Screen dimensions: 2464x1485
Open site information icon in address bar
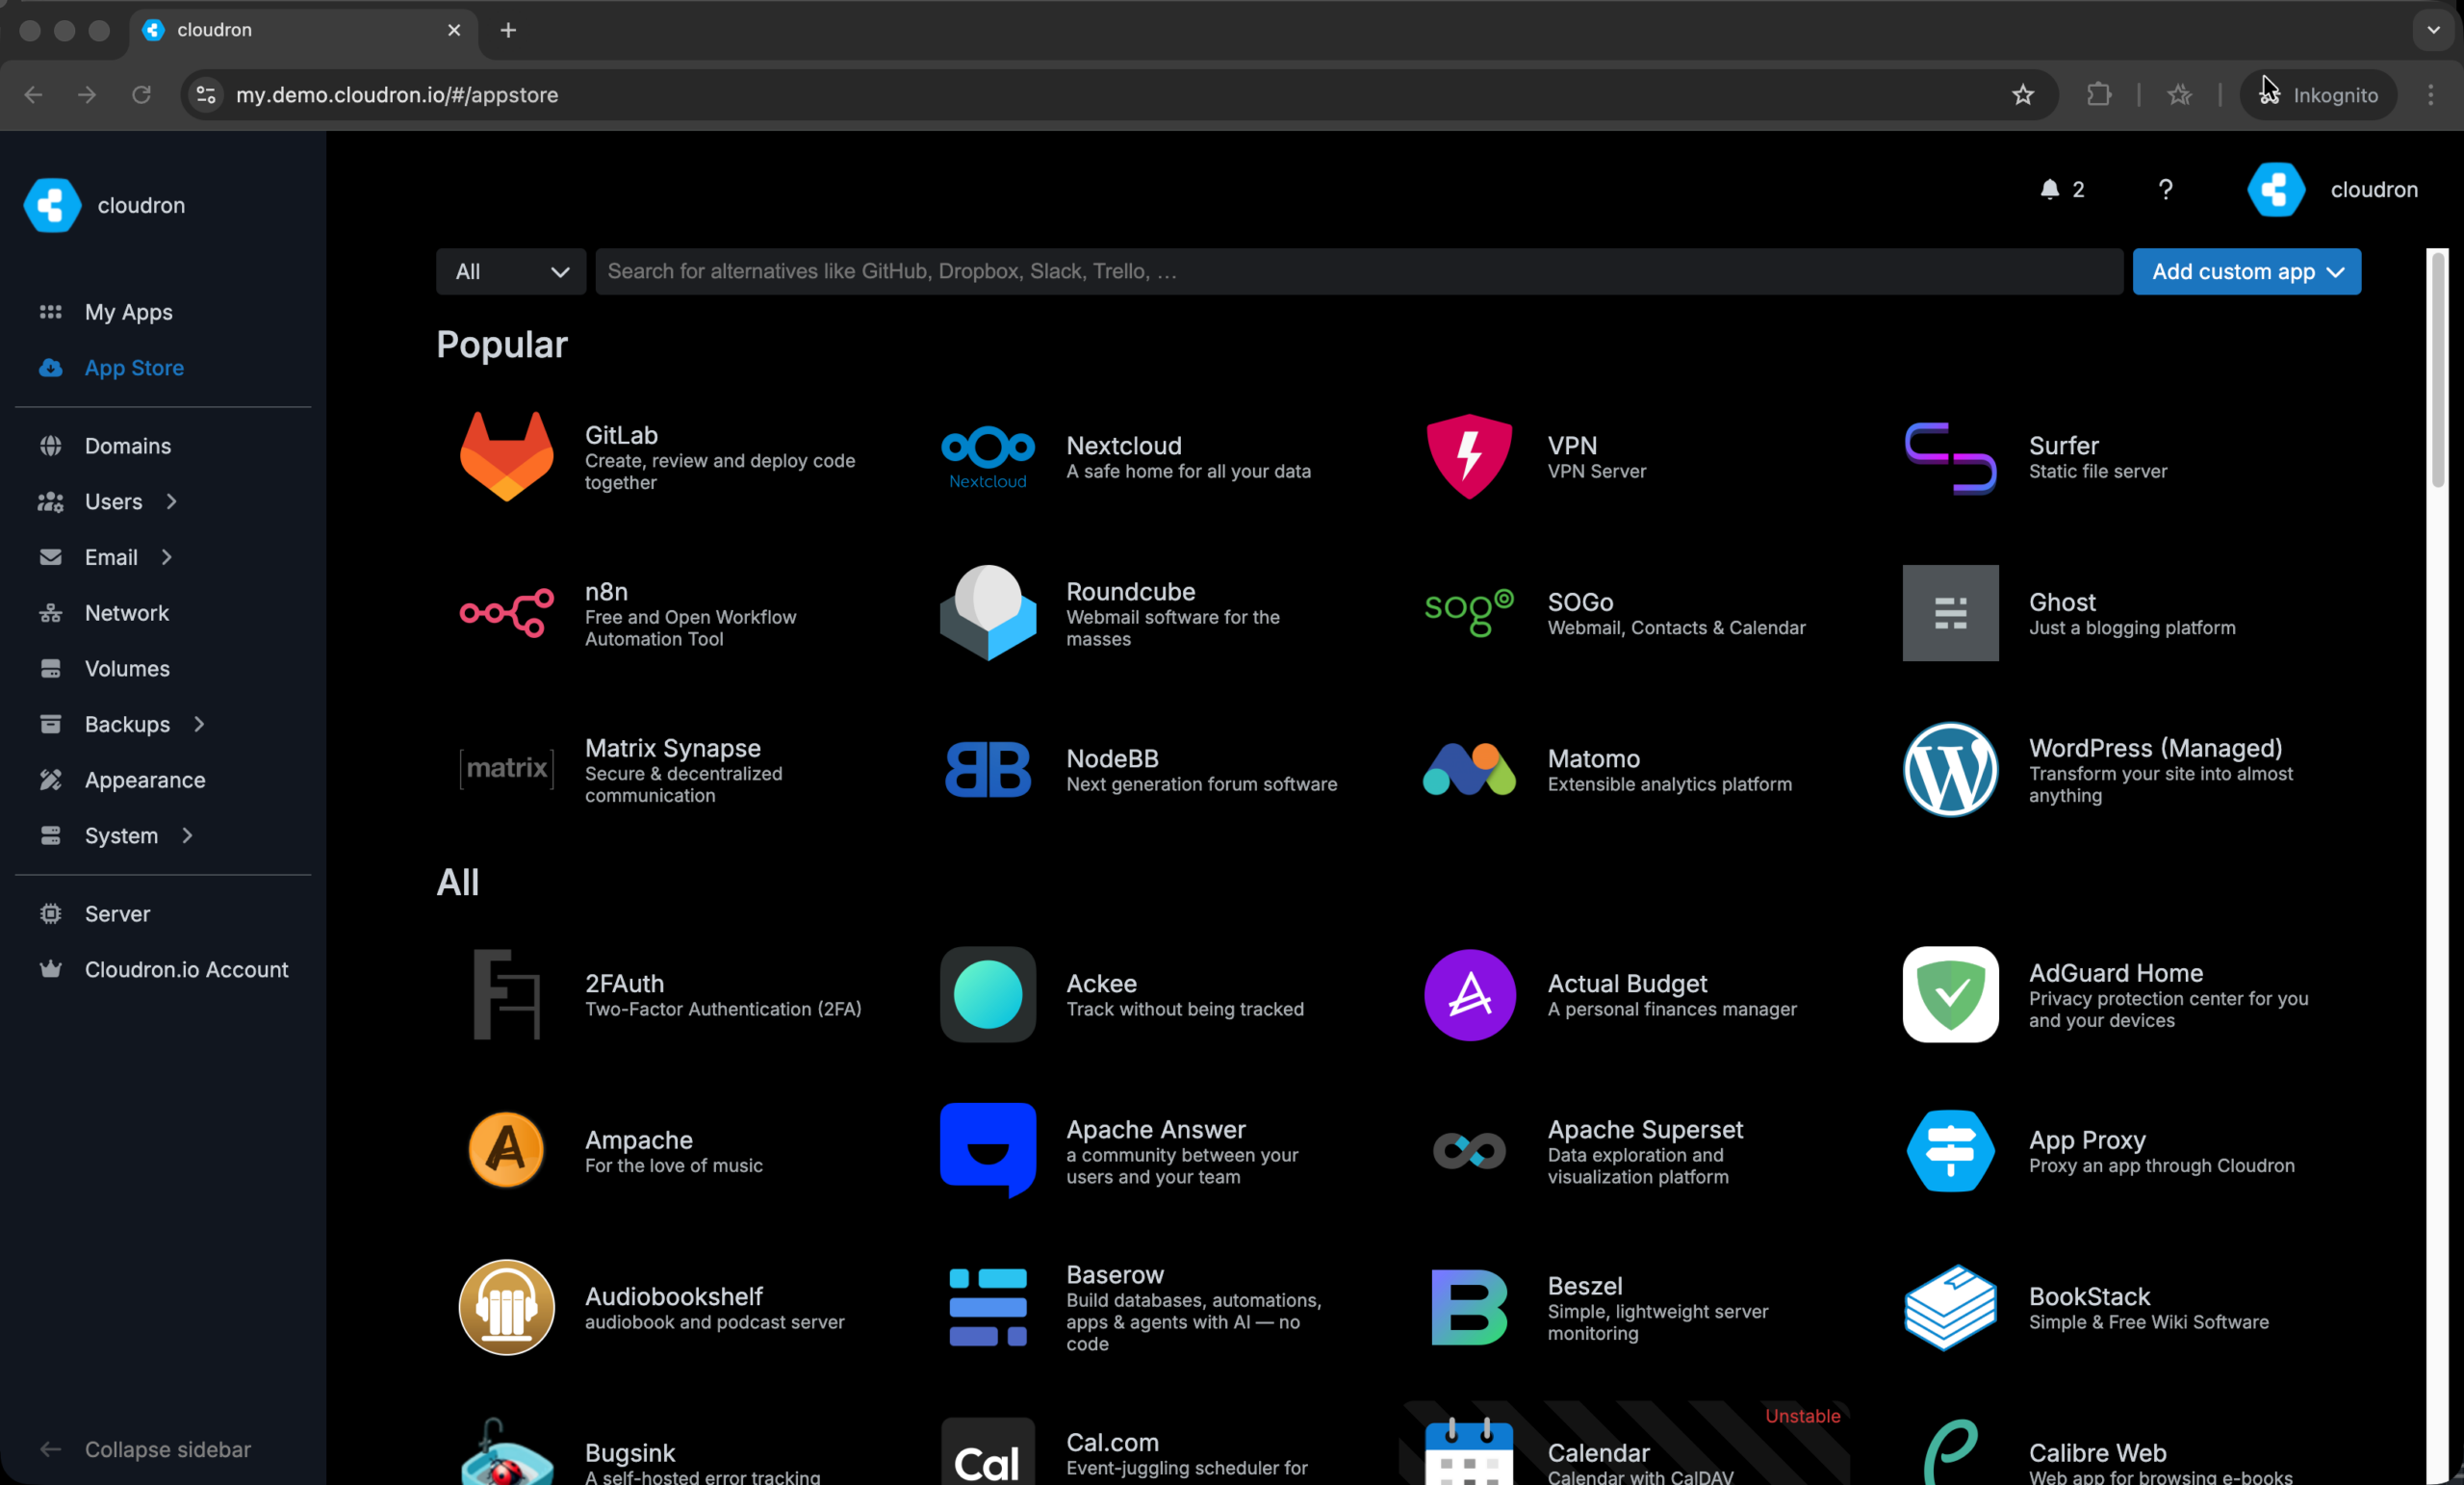[206, 95]
